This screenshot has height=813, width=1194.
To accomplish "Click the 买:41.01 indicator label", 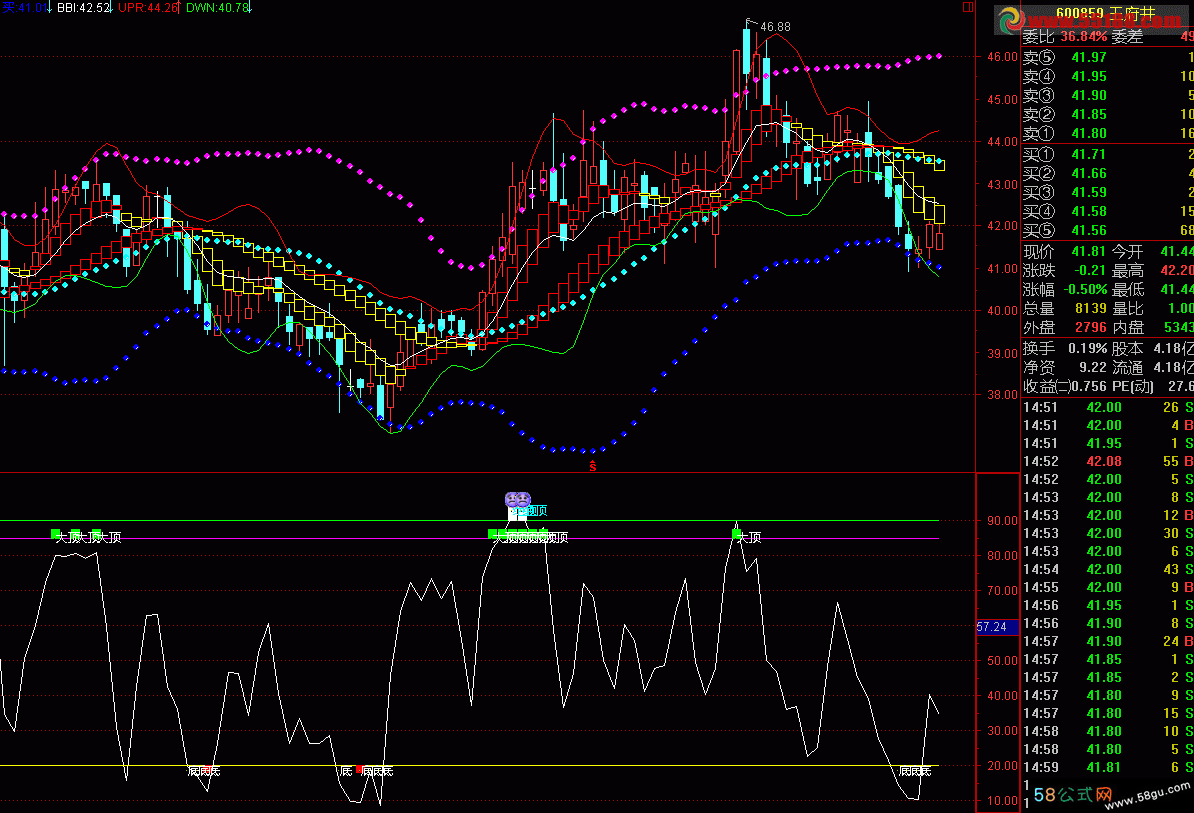I will (x=25, y=8).
